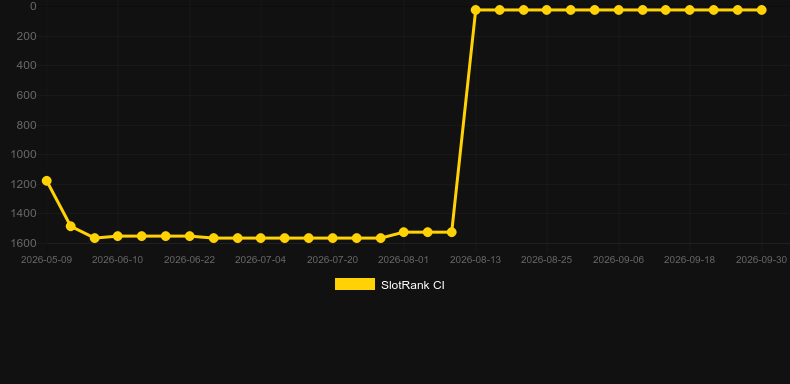The height and width of the screenshot is (384, 790).
Task: Click the data point above 2026-06-10
Action: click(x=118, y=236)
